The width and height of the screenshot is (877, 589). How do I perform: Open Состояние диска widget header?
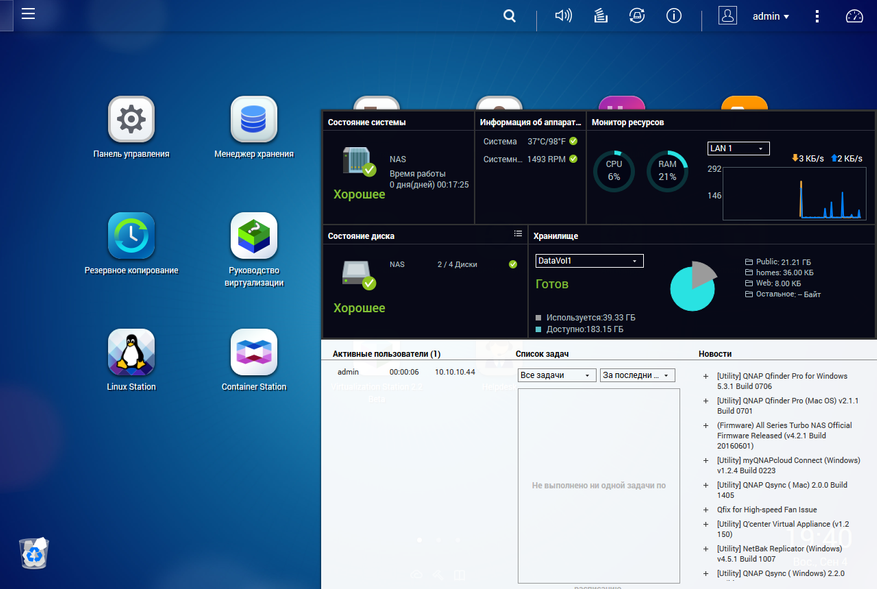[361, 236]
